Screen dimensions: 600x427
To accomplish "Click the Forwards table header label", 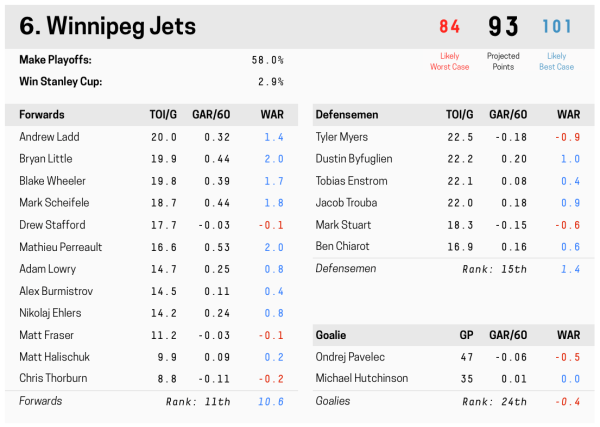I will (43, 114).
